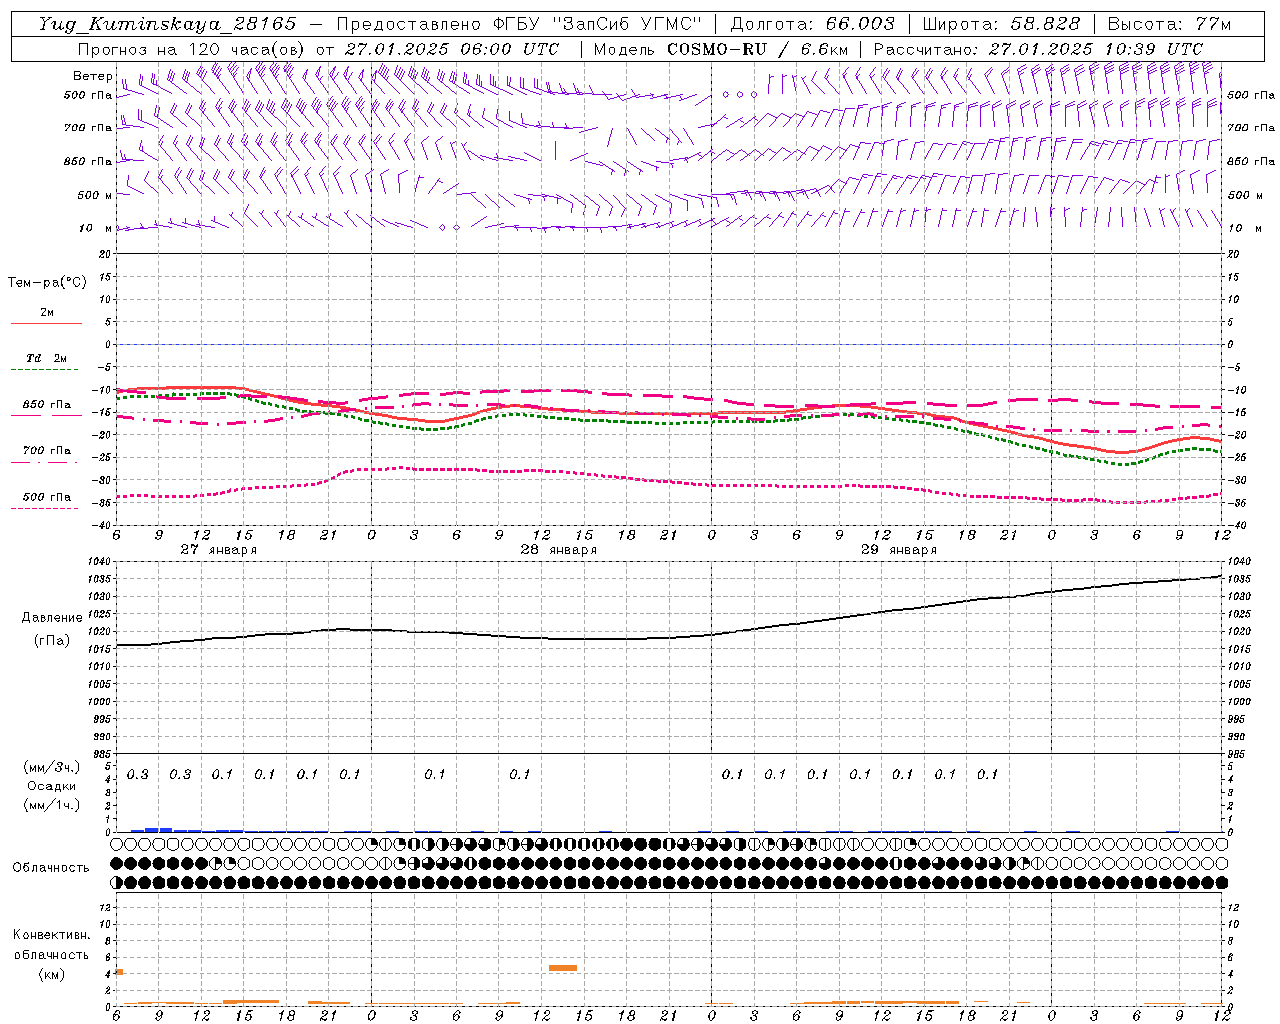This screenshot has width=1280, height=1024.
Task: Click the '28 января' date label
Action: (558, 550)
